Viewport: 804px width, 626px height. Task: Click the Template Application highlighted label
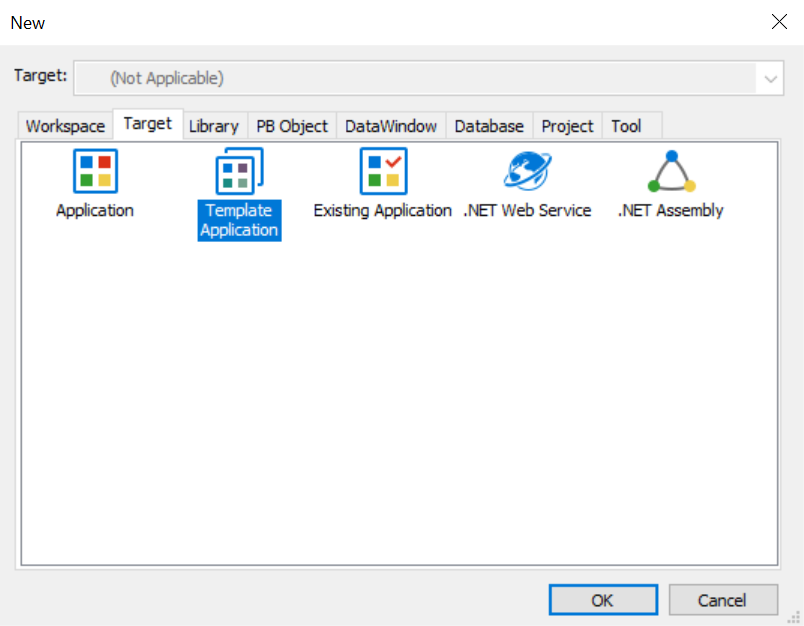pyautogui.click(x=239, y=220)
